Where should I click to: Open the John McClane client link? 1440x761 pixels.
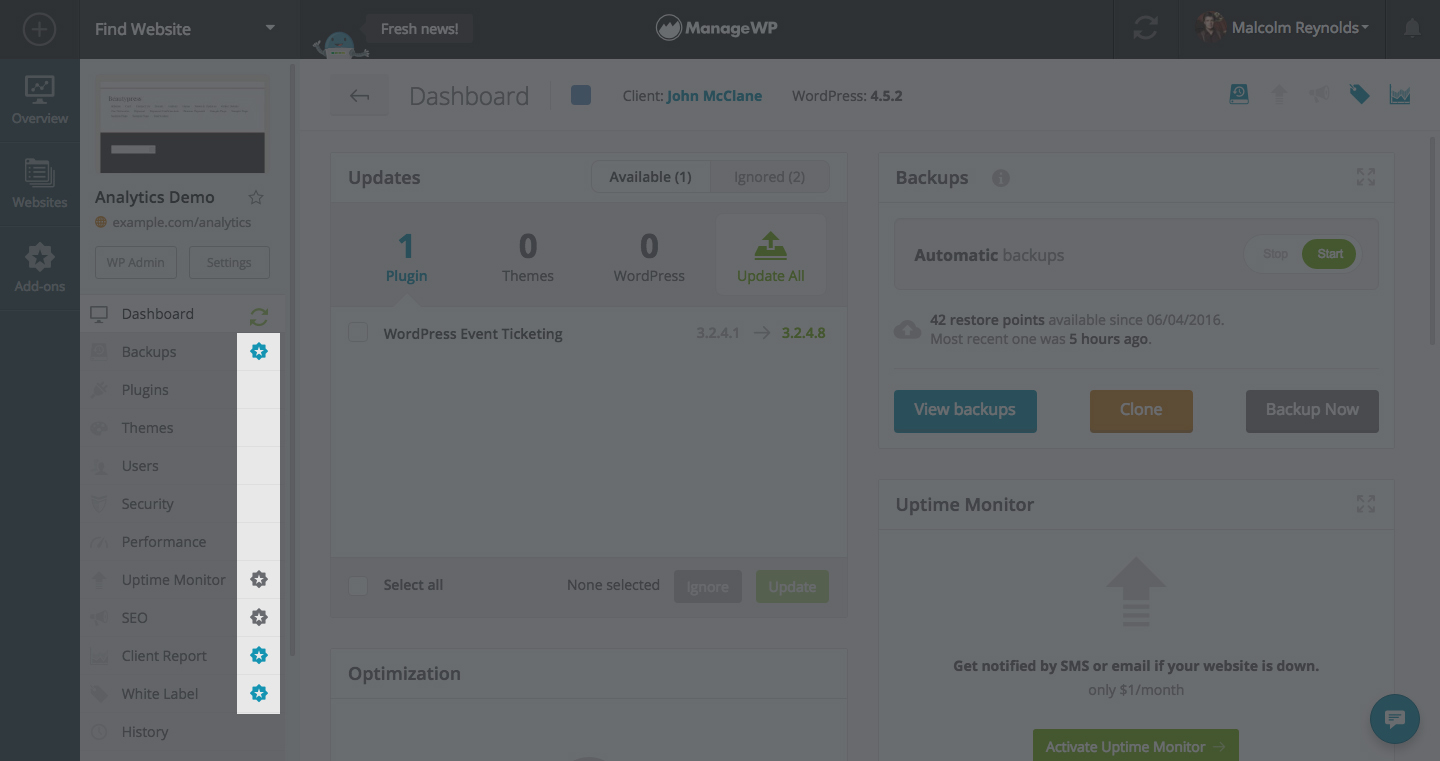coord(714,96)
